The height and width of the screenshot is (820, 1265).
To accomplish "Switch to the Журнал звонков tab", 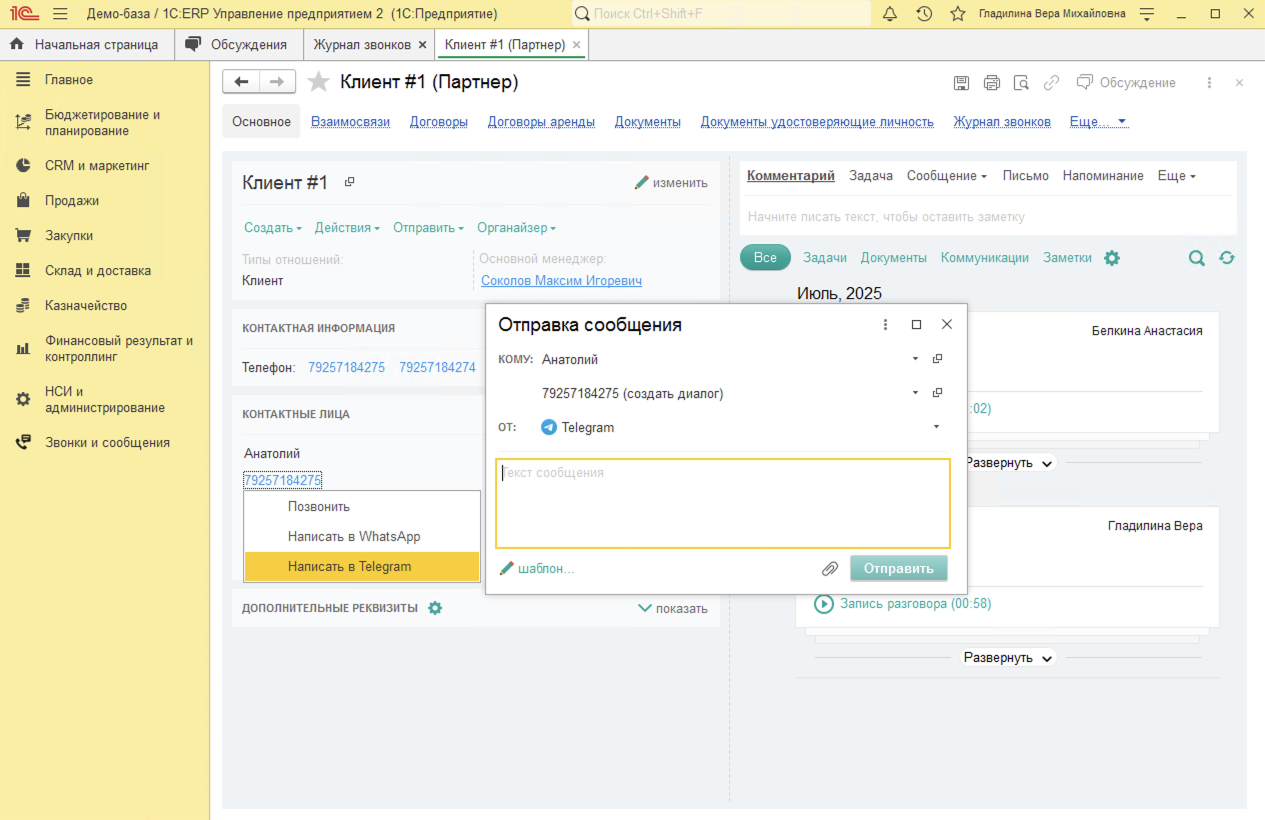I will 362,45.
